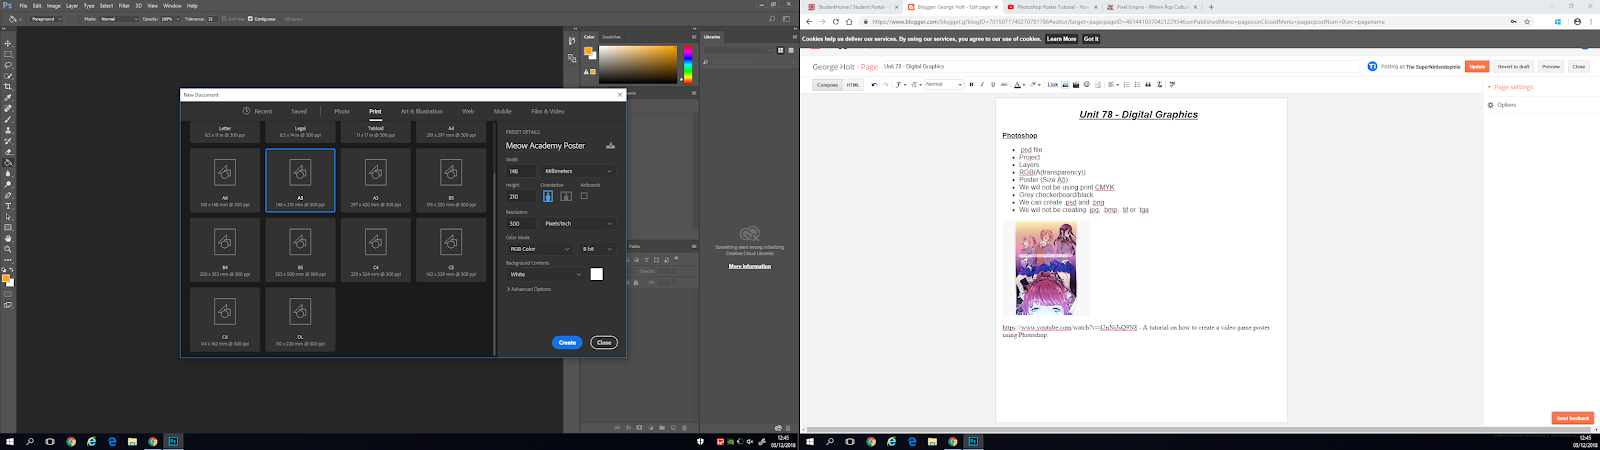Switch Blogger editor to Compose mode
The width and height of the screenshot is (1600, 450).
tap(828, 85)
